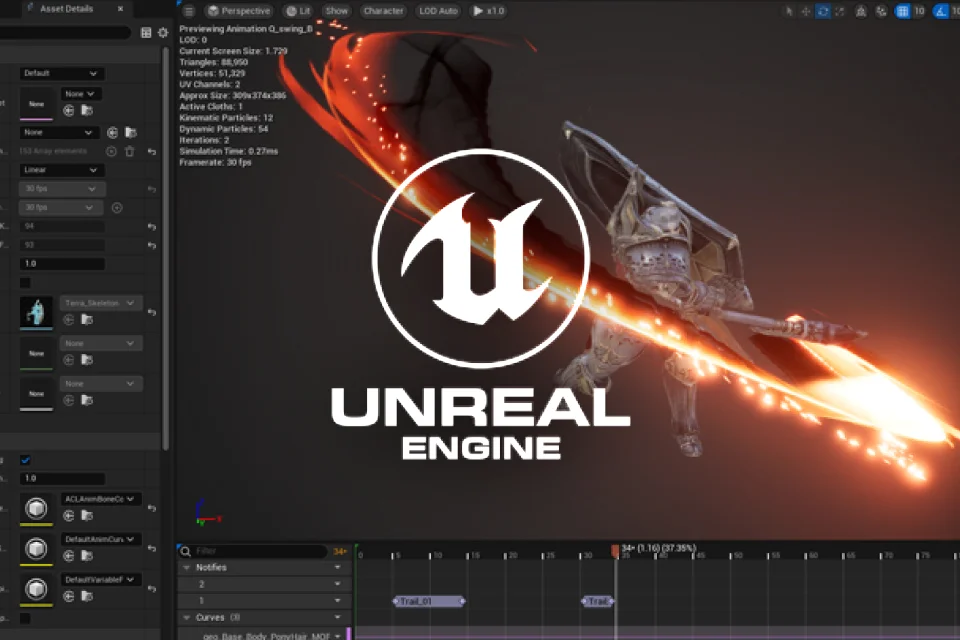
Task: Click the timeline filter search icon
Action: [x=186, y=551]
